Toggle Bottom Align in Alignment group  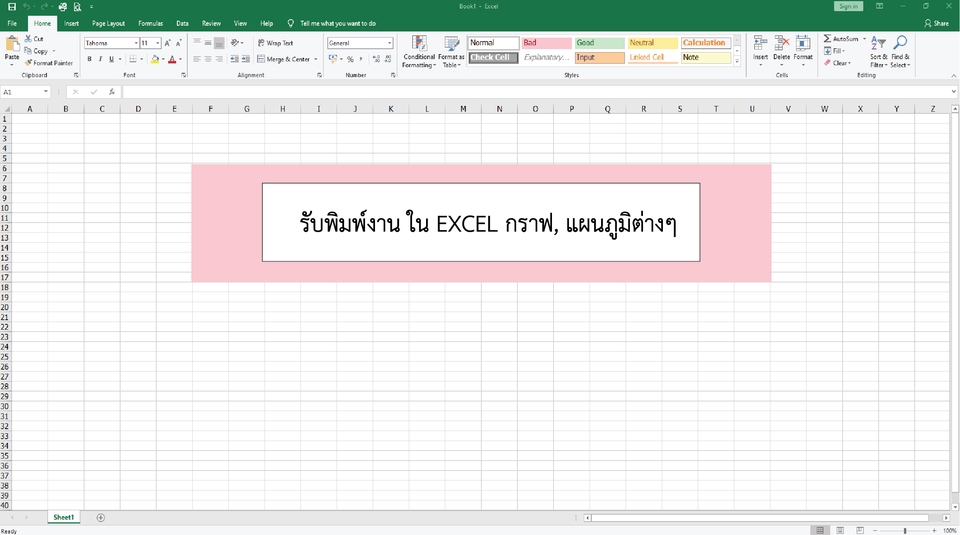point(219,43)
